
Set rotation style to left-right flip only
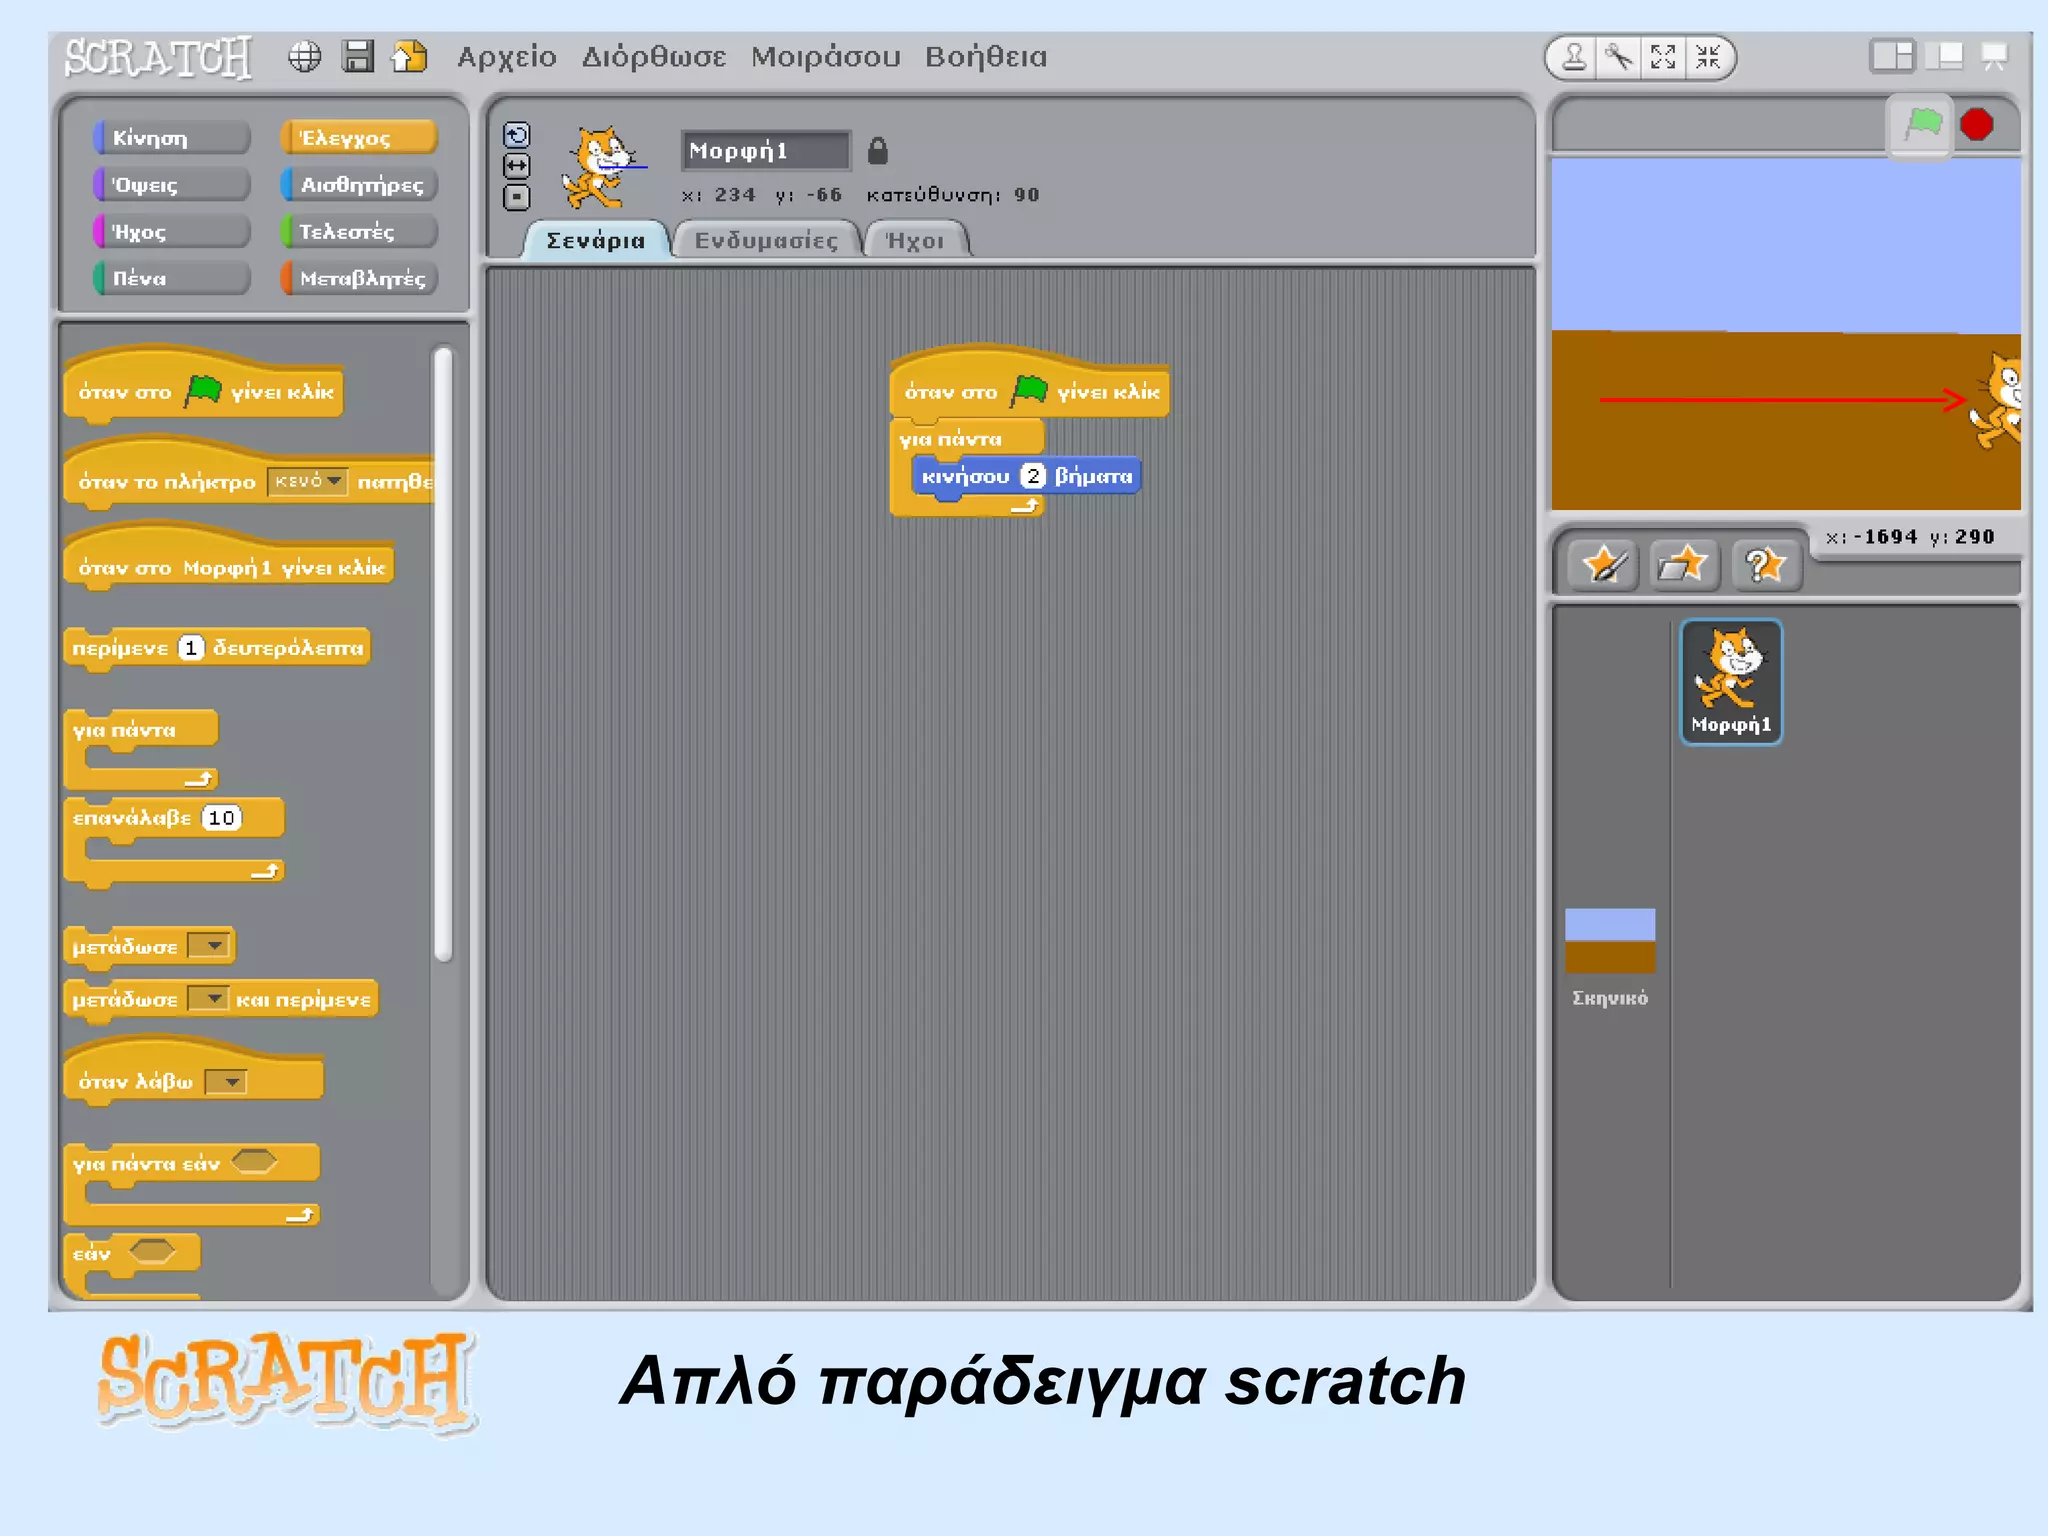[x=516, y=166]
